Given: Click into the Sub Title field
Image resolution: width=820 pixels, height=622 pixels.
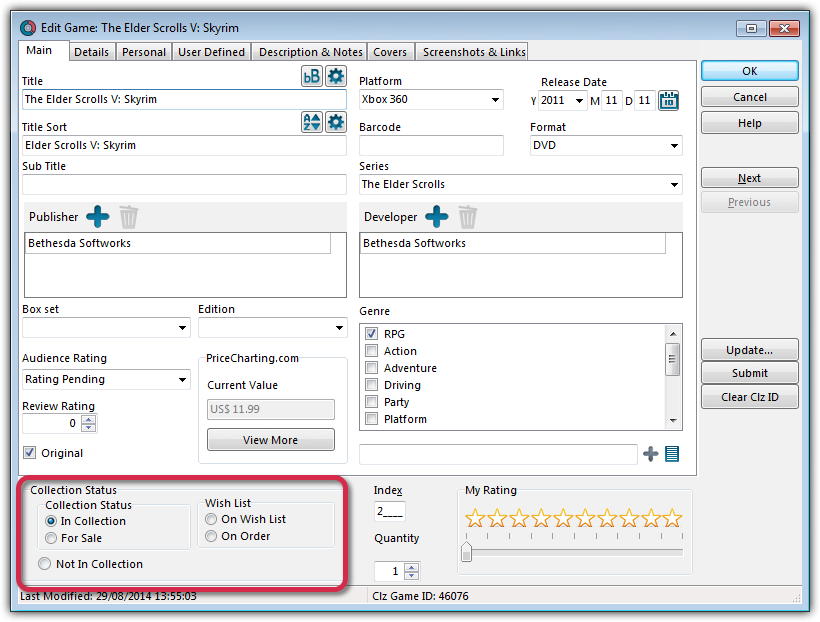Looking at the screenshot, I should click(x=184, y=185).
